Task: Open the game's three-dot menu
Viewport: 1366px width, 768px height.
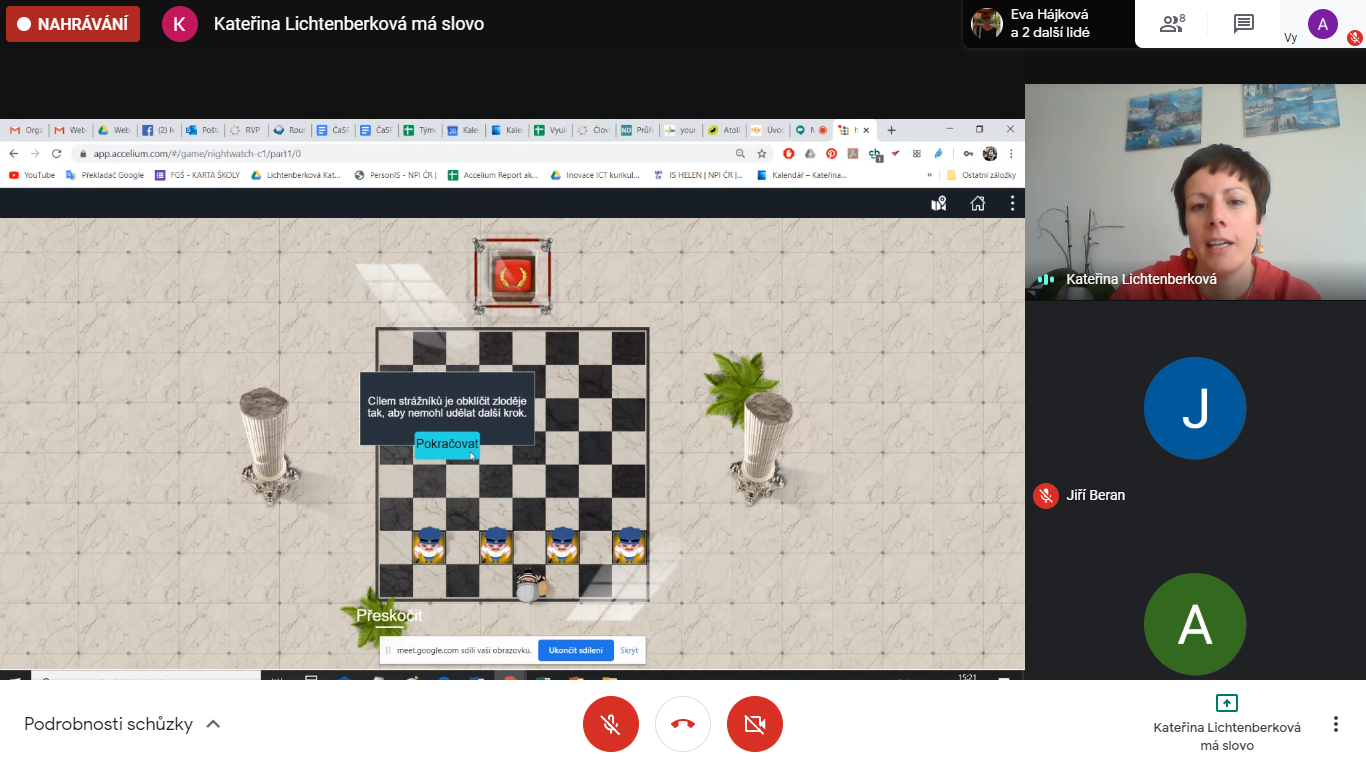Action: pyautogui.click(x=1012, y=203)
